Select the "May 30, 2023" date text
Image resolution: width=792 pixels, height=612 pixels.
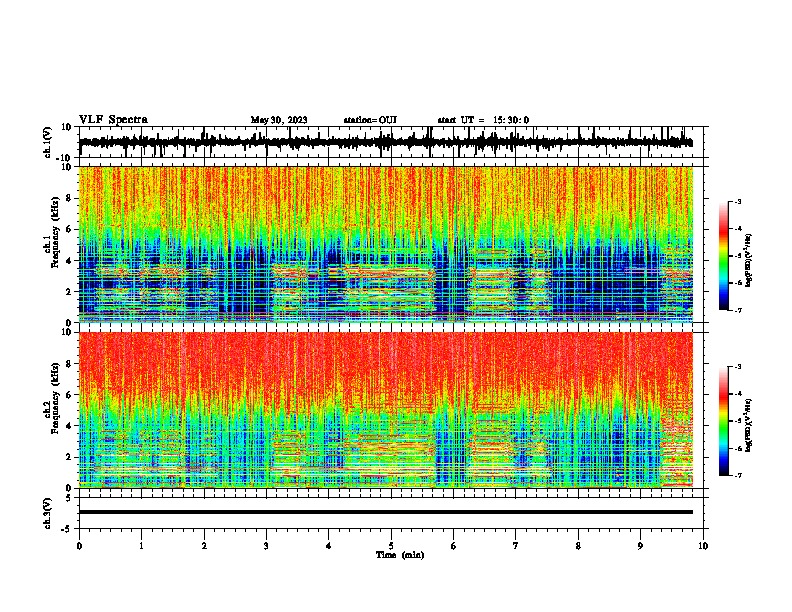[x=279, y=120]
